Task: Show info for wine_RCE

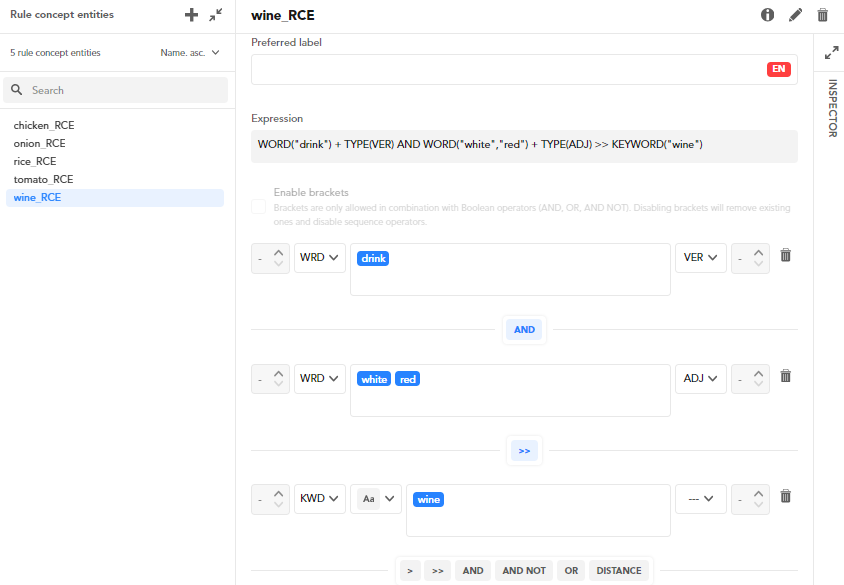Action: pyautogui.click(x=768, y=15)
